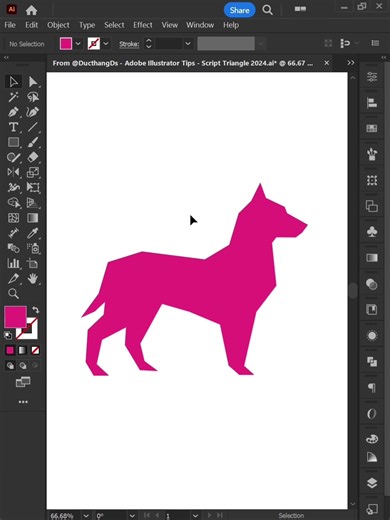Expand the tools panel to two columns
Viewport: 390px width, 520px height.
6,58
